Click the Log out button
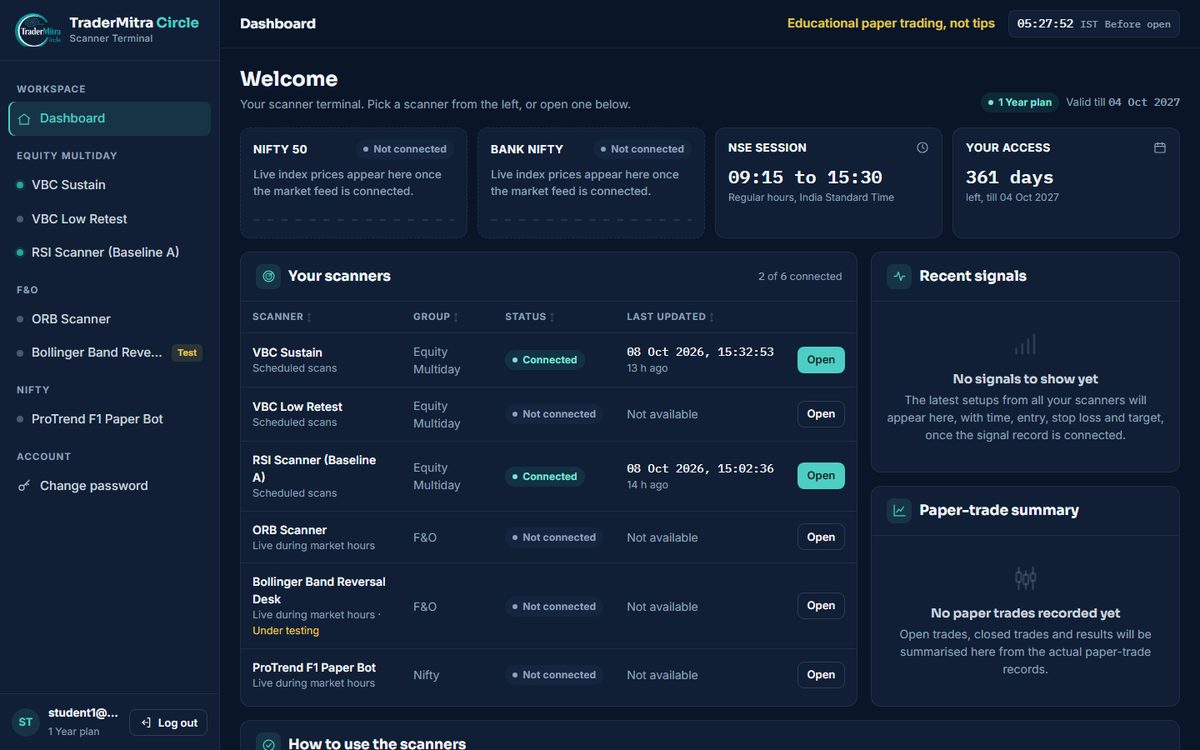This screenshot has height=750, width=1200. coord(168,723)
